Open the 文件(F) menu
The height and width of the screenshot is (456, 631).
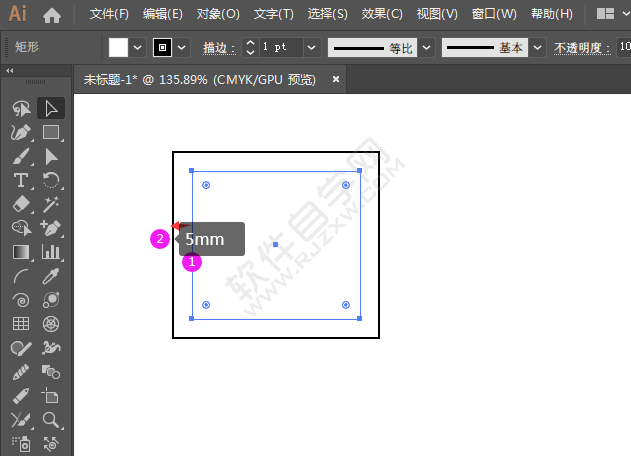pos(109,15)
